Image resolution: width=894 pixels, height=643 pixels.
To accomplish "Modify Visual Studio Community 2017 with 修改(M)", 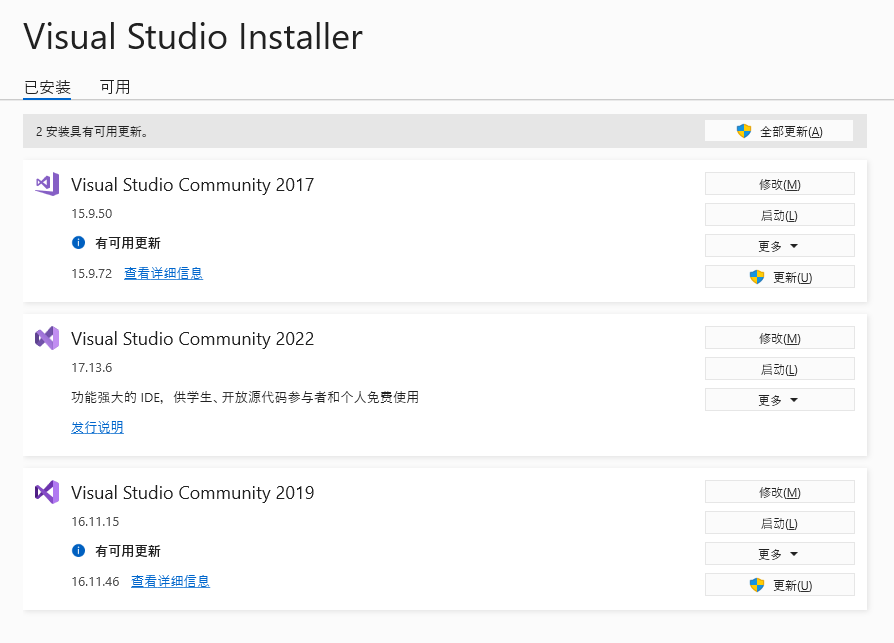I will (x=779, y=184).
